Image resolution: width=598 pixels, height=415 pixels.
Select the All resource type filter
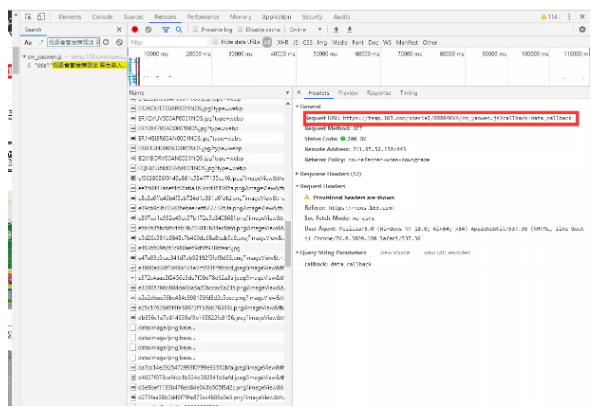click(x=267, y=42)
